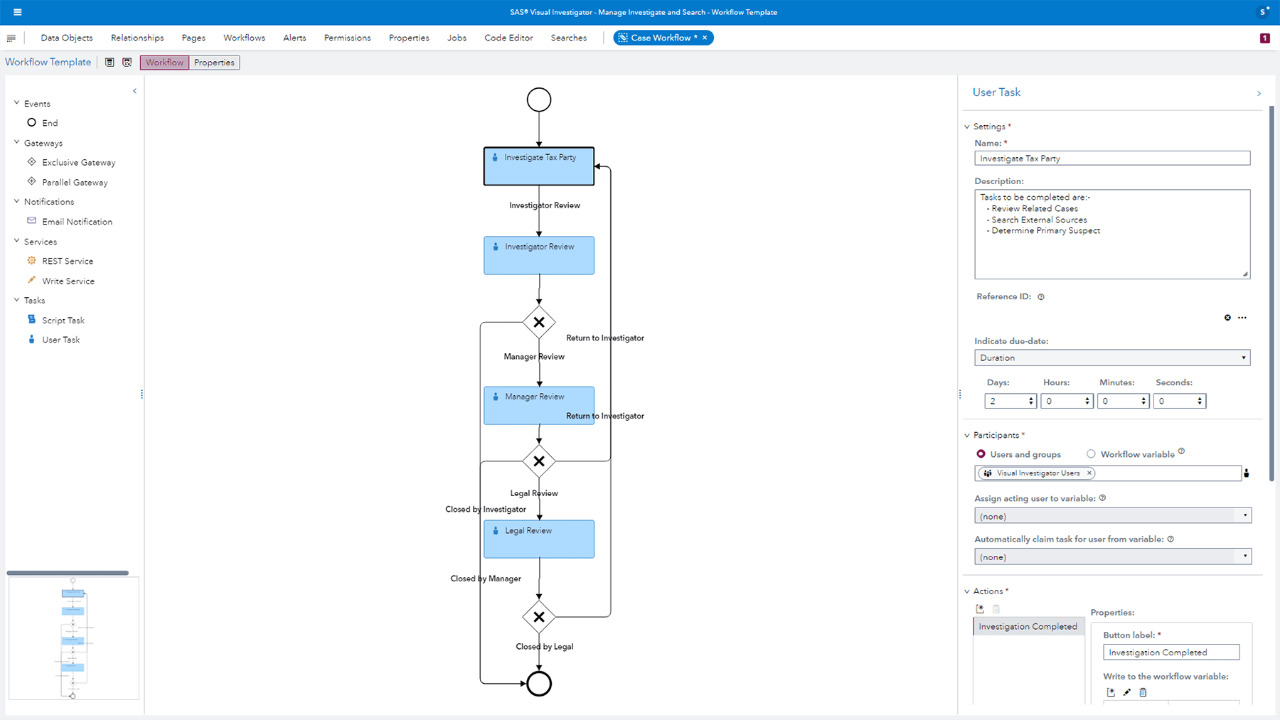Select the Workflow variable radio button

pos(1090,453)
